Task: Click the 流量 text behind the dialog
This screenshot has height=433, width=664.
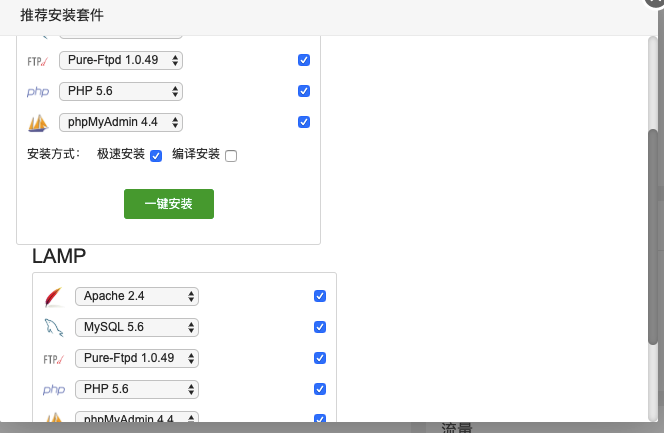Action: click(x=456, y=427)
